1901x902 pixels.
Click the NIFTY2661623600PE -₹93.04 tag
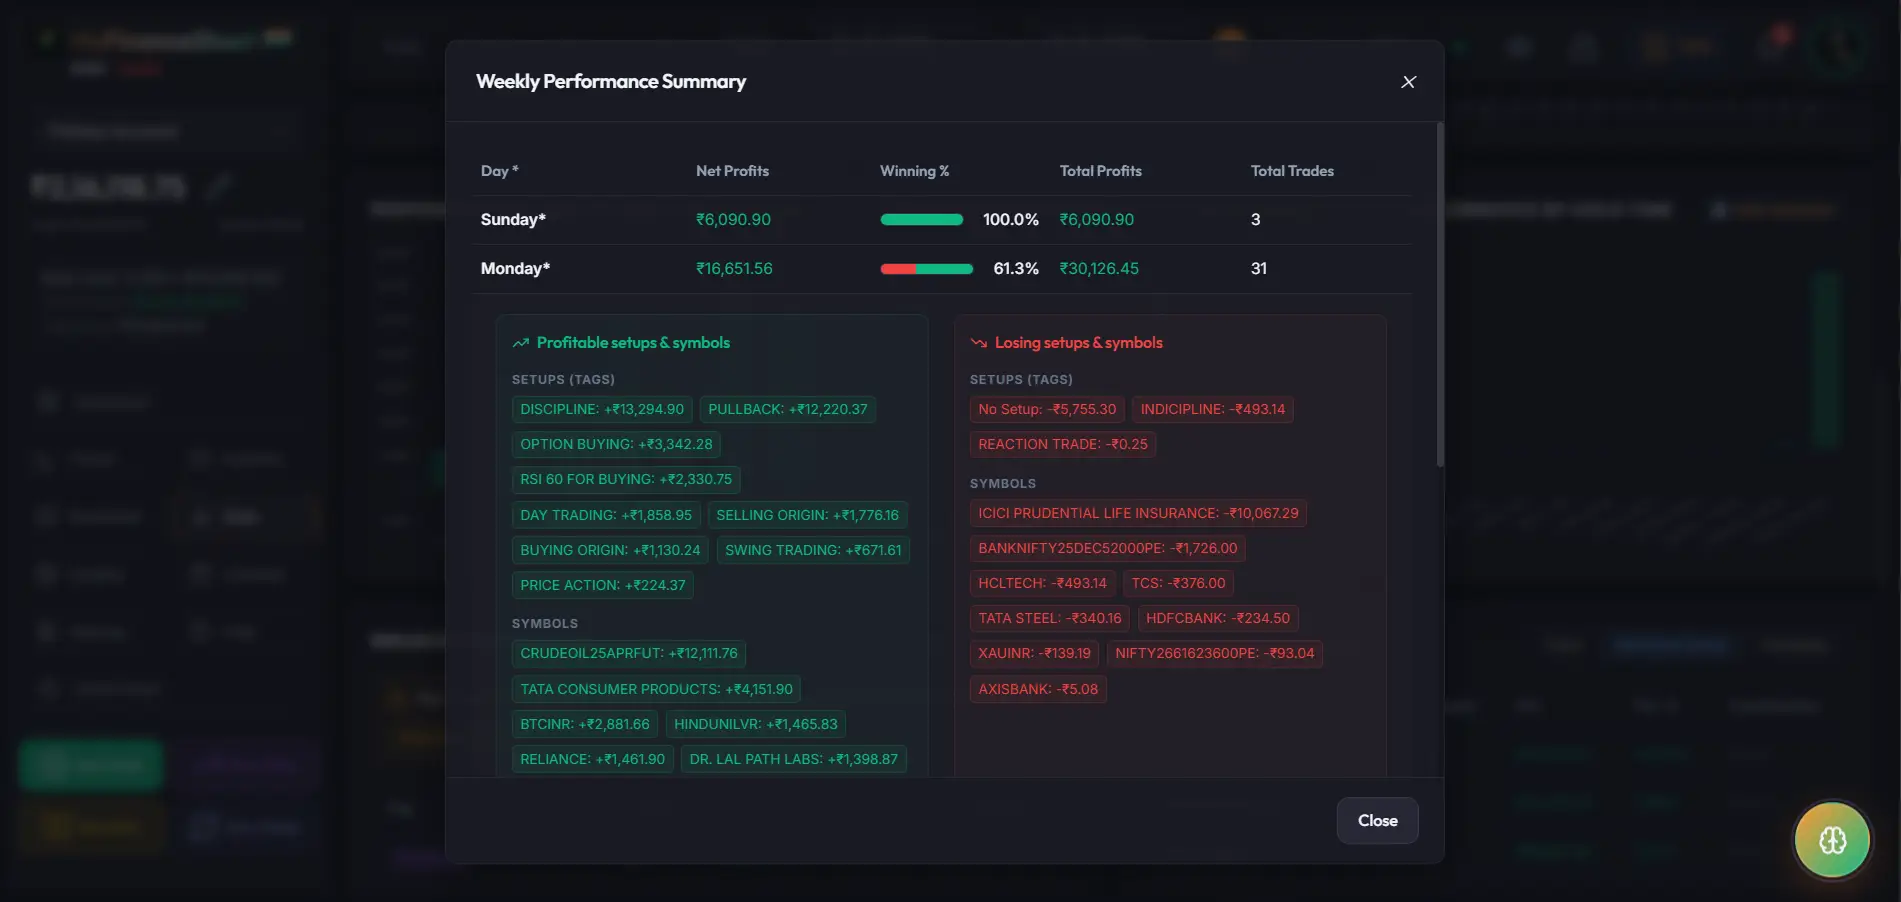click(x=1215, y=653)
